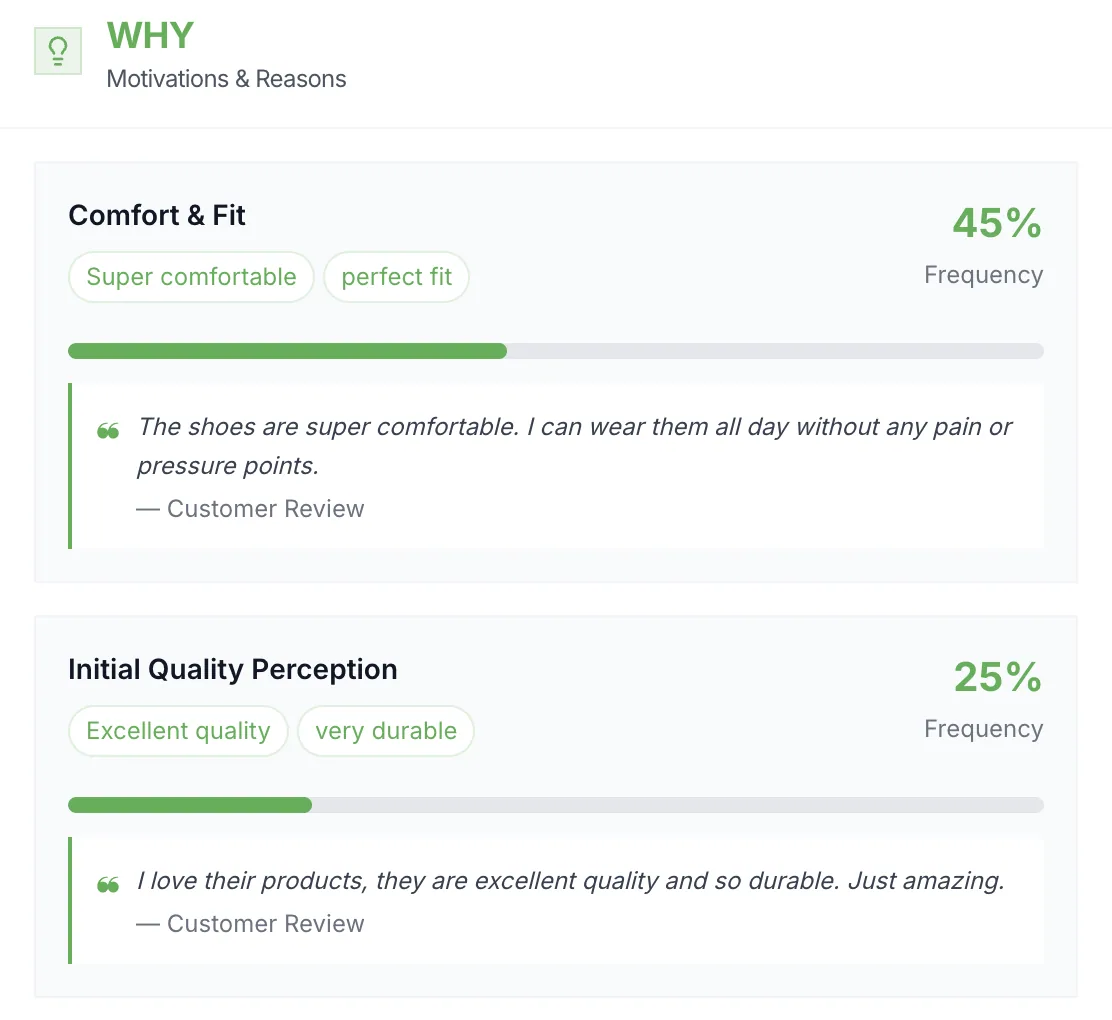Select the "very durable" tag
1112x1020 pixels.
(386, 731)
